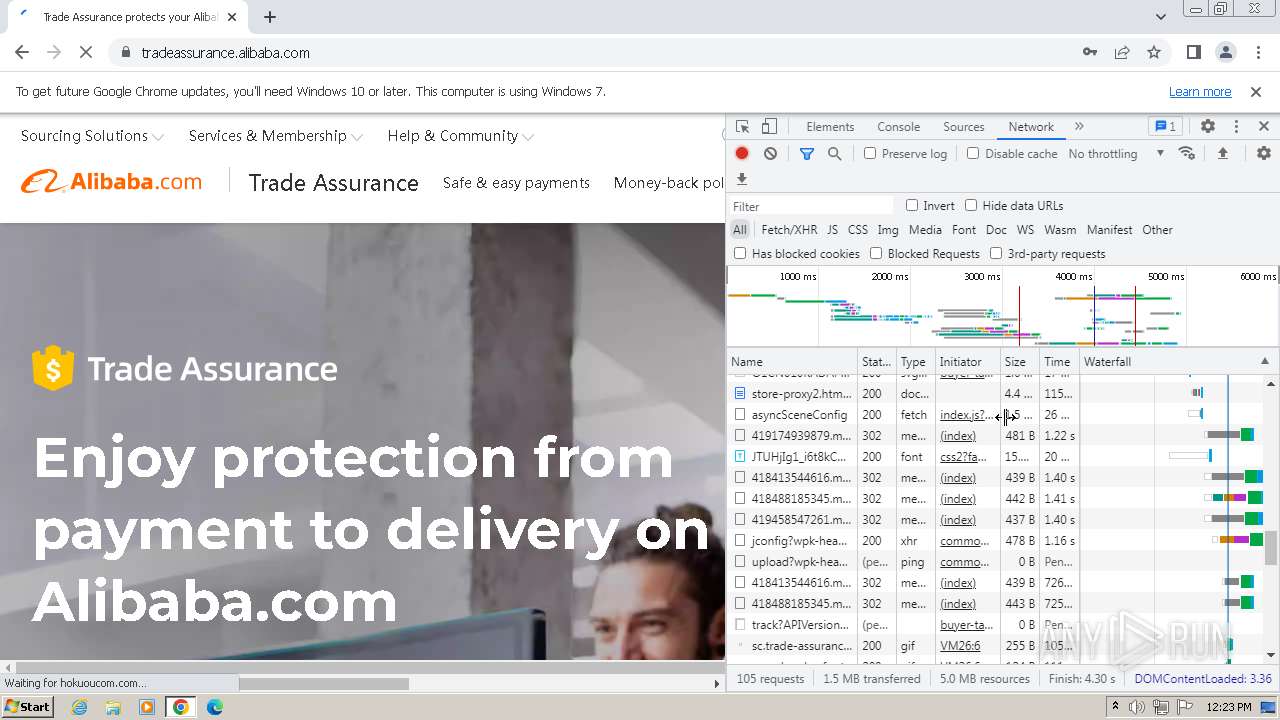
Task: Open Chrome three-dot menu
Action: pyautogui.click(x=1257, y=52)
